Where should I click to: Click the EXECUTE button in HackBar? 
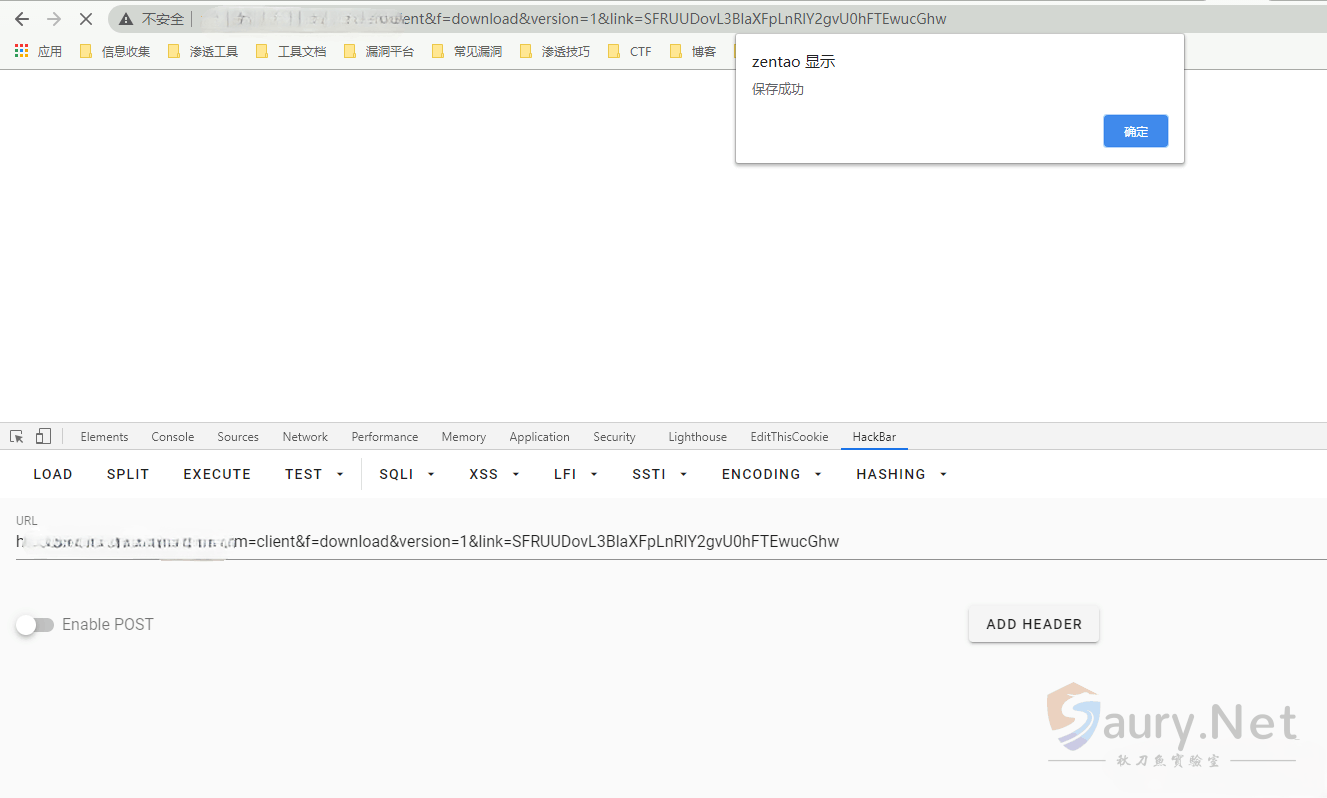coord(217,474)
